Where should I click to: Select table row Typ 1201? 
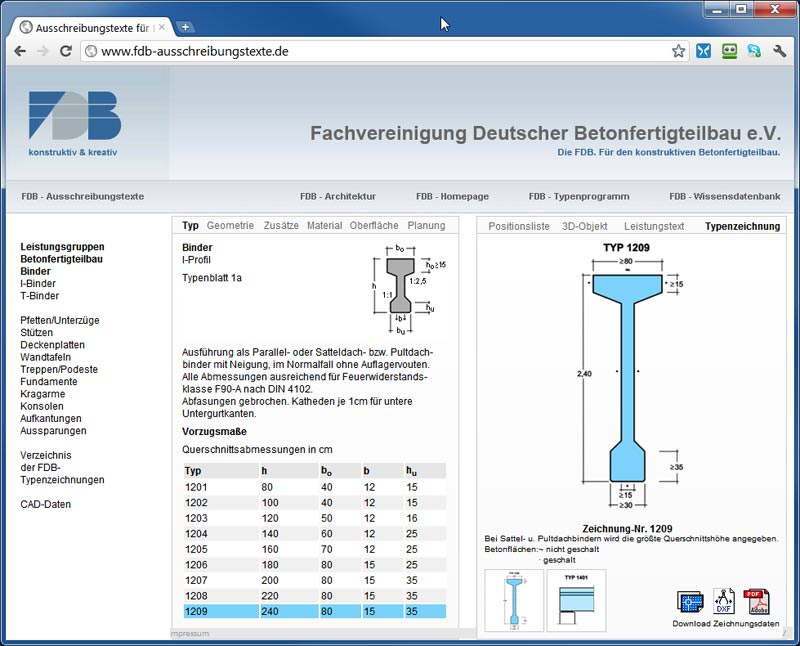314,487
